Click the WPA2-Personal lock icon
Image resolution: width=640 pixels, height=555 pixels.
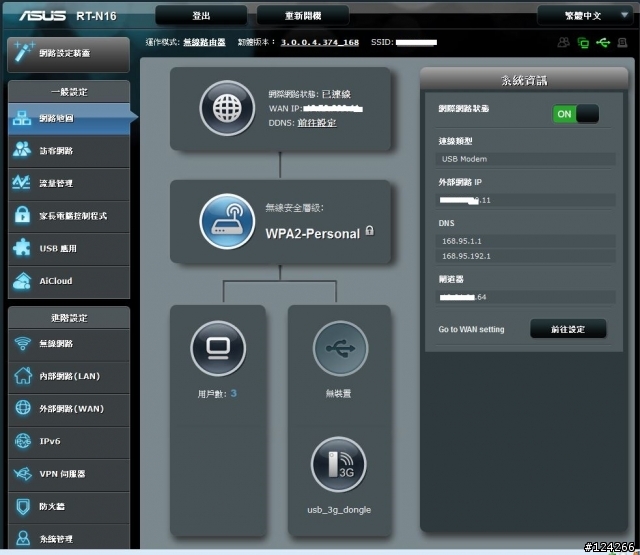[x=369, y=231]
